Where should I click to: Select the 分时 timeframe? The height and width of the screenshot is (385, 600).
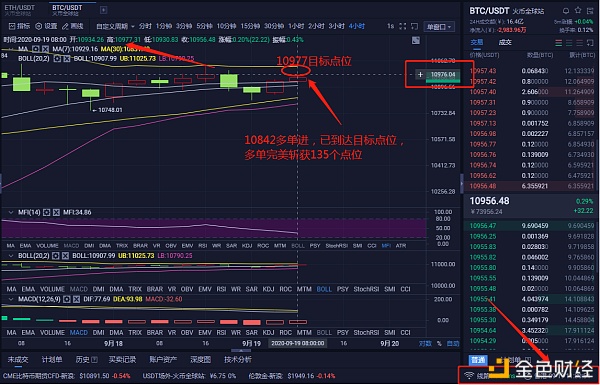pos(145,26)
